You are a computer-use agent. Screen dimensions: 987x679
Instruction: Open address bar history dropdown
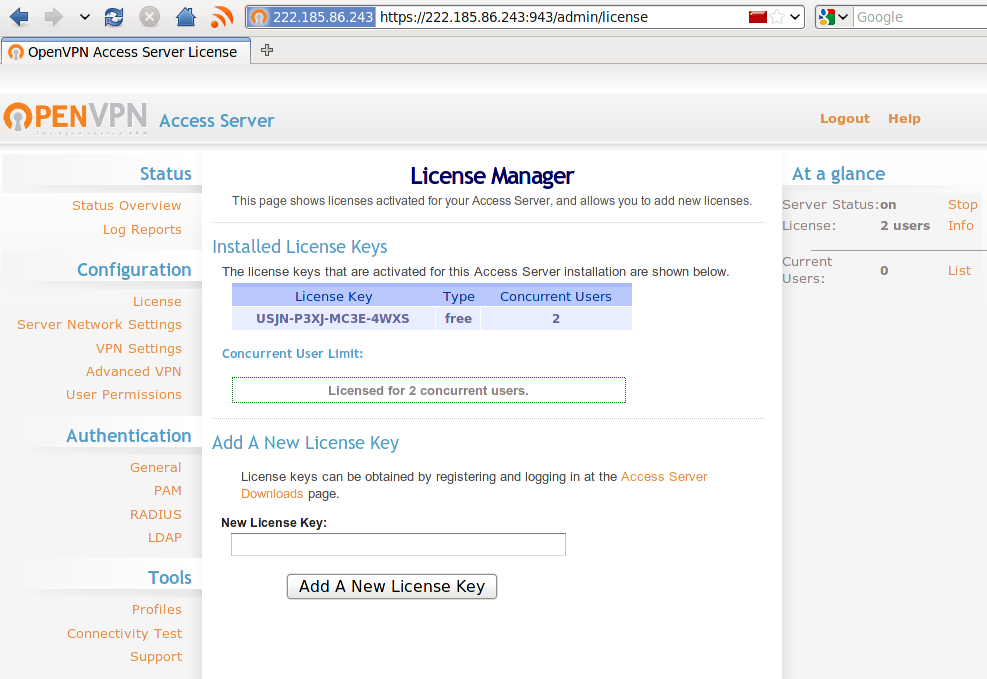click(795, 17)
